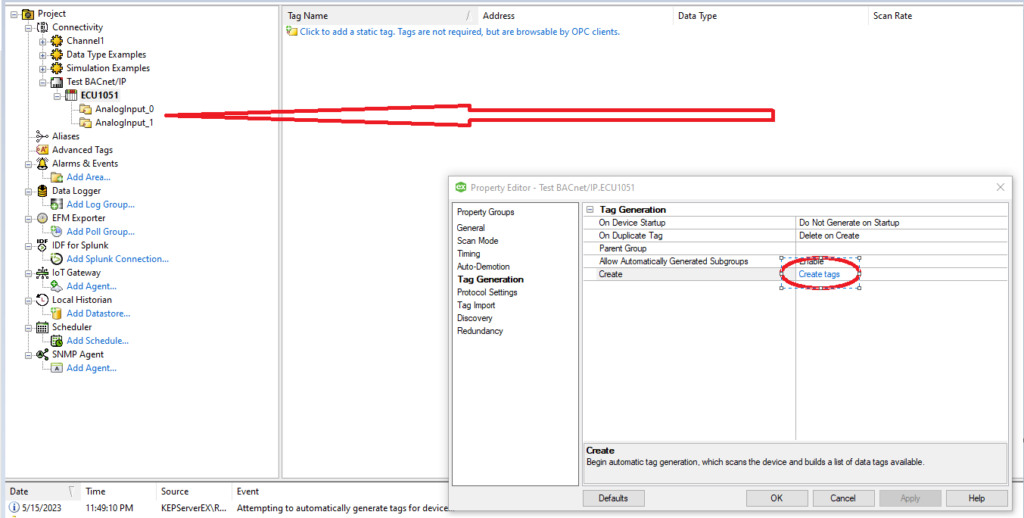Click the Source column header in event log
The height and width of the screenshot is (518, 1024).
tap(195, 491)
